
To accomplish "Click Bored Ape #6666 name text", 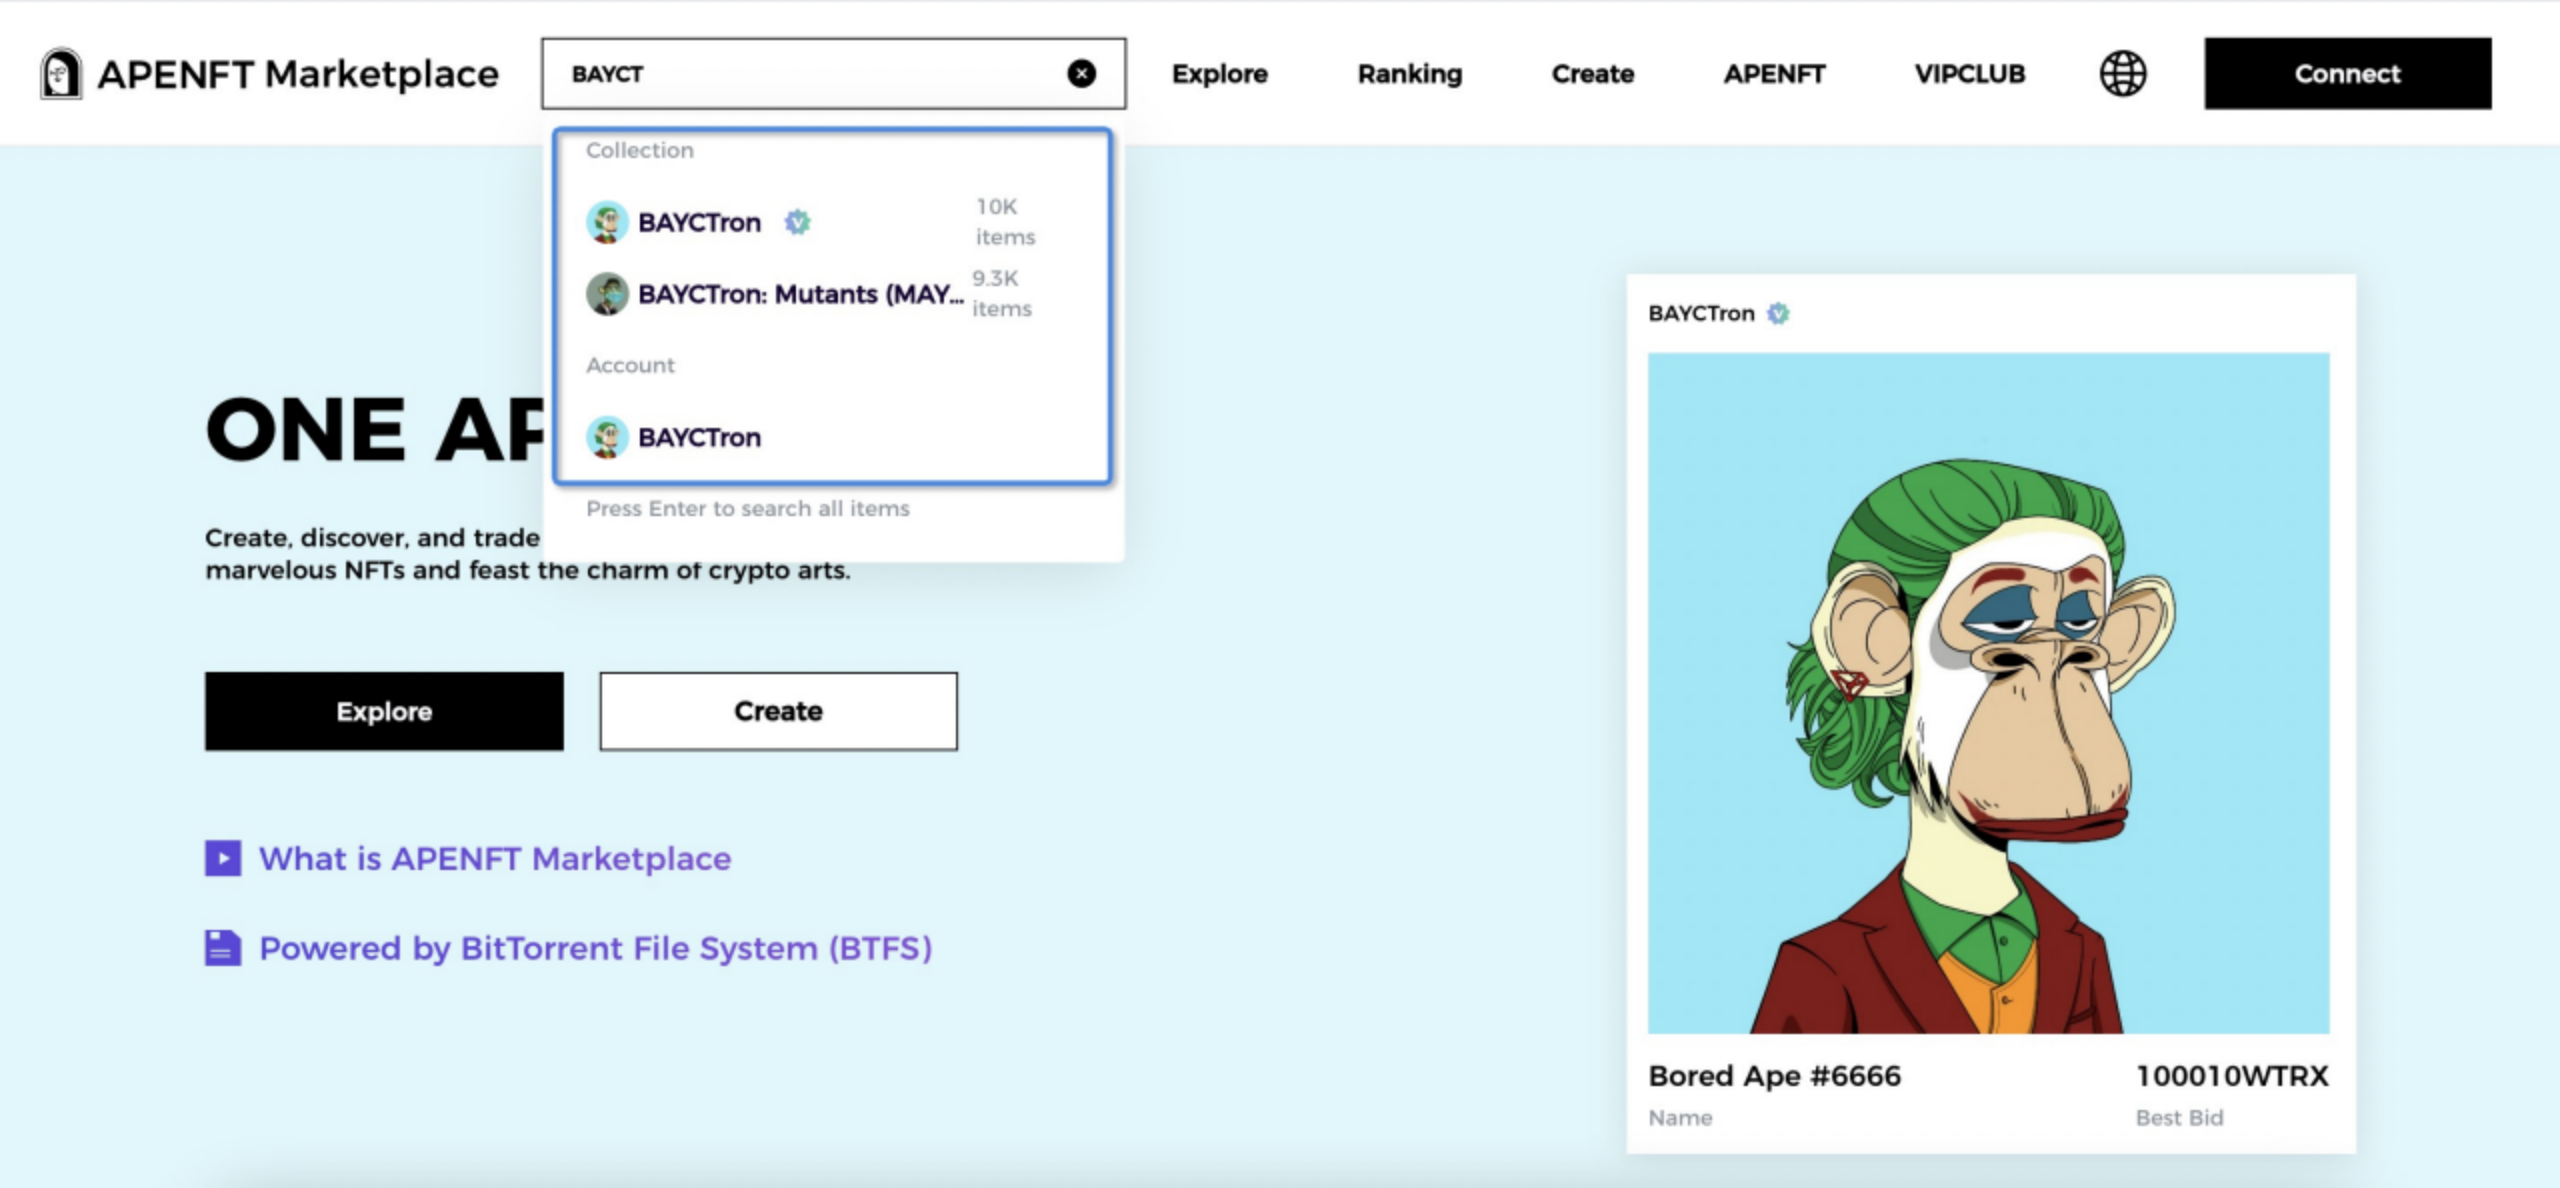I will pyautogui.click(x=1774, y=1076).
